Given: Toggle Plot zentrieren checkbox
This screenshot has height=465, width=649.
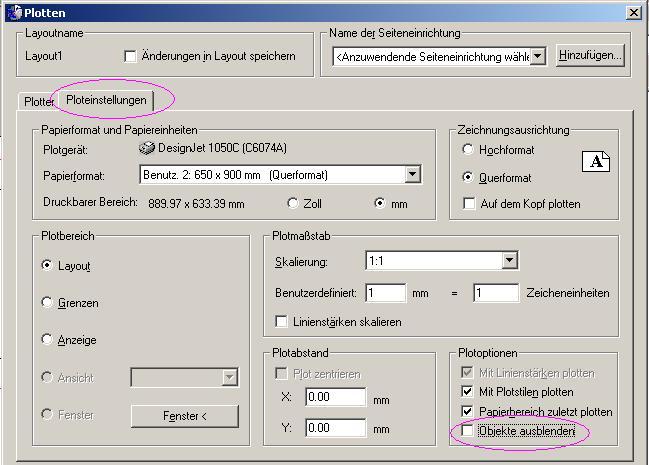Looking at the screenshot, I should (x=281, y=374).
